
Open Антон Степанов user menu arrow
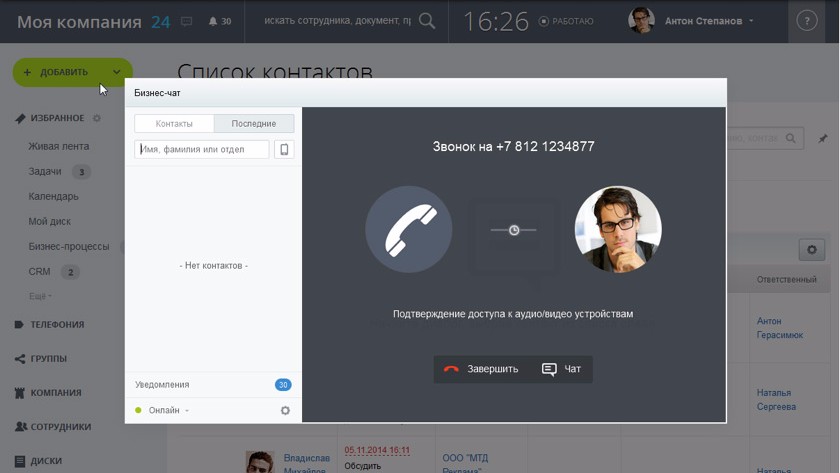point(751,21)
